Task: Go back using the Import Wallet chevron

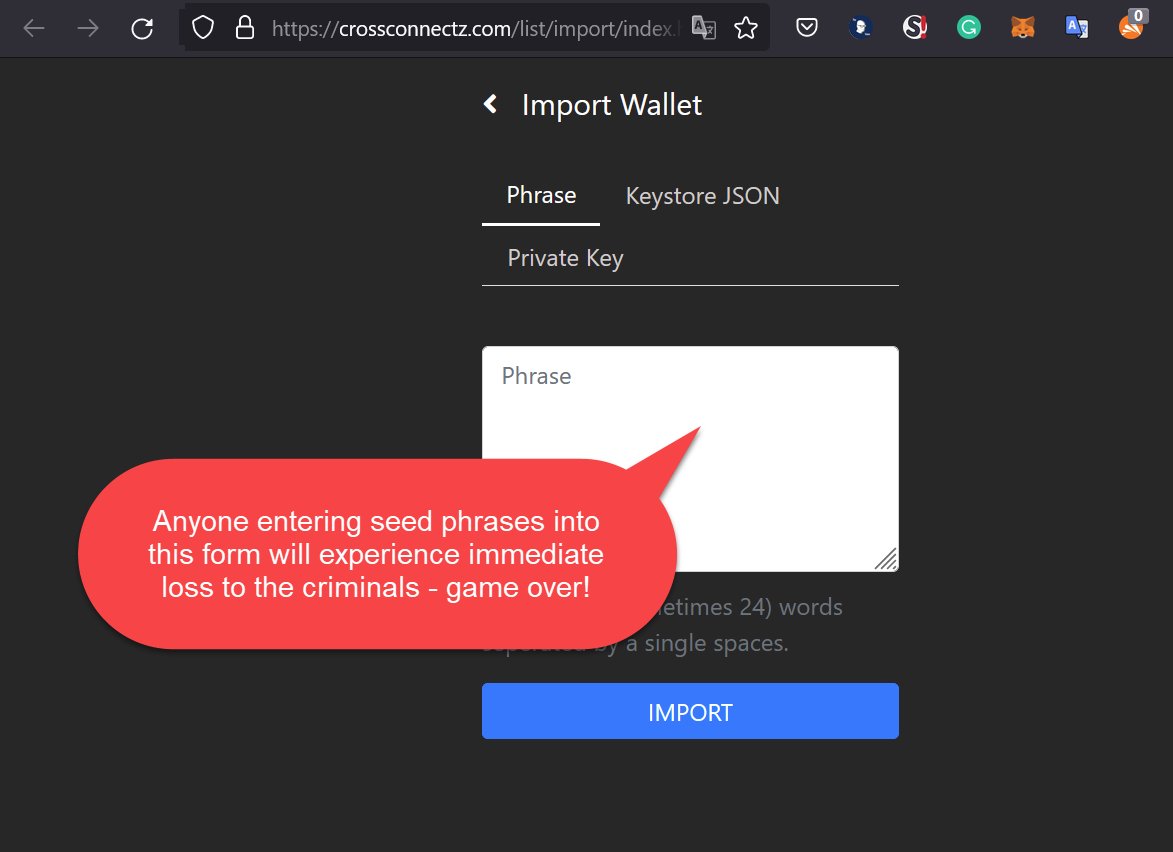Action: pyautogui.click(x=490, y=103)
